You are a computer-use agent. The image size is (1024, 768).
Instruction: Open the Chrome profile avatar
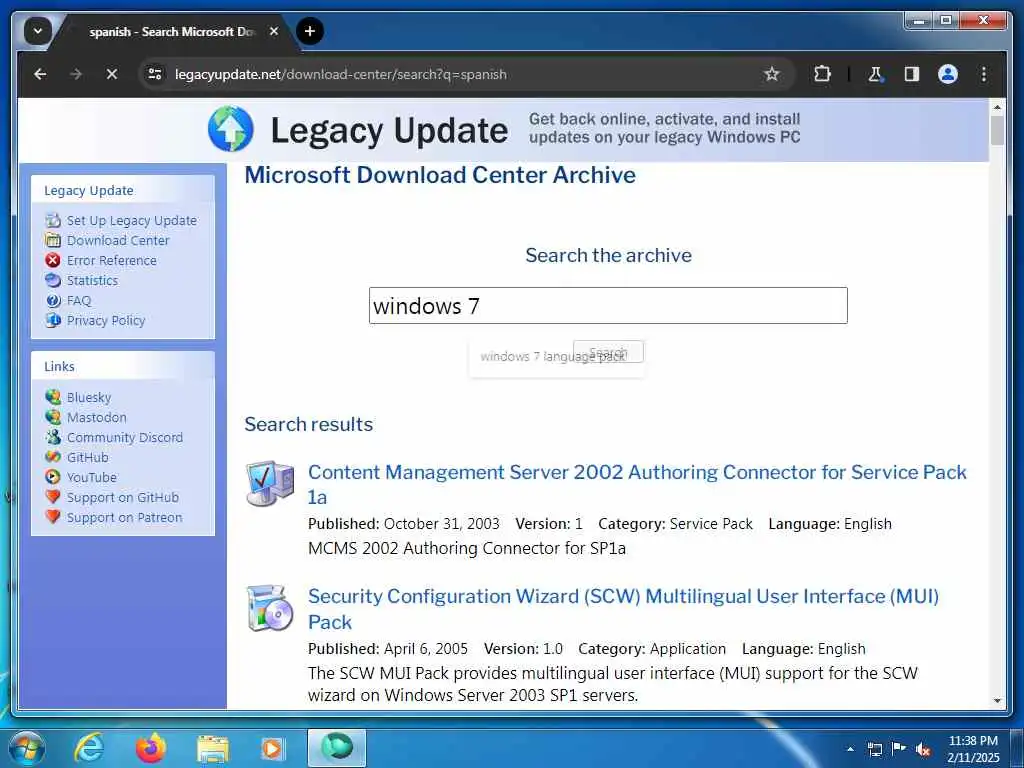pos(948,74)
